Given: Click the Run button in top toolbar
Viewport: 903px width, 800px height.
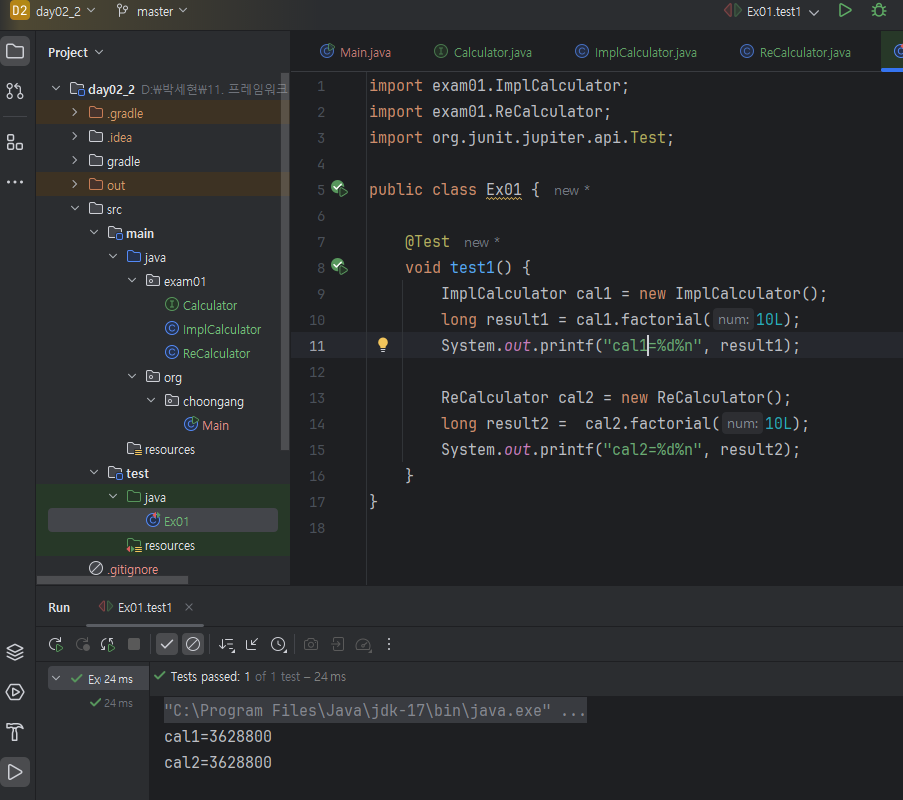Looking at the screenshot, I should click(x=845, y=11).
